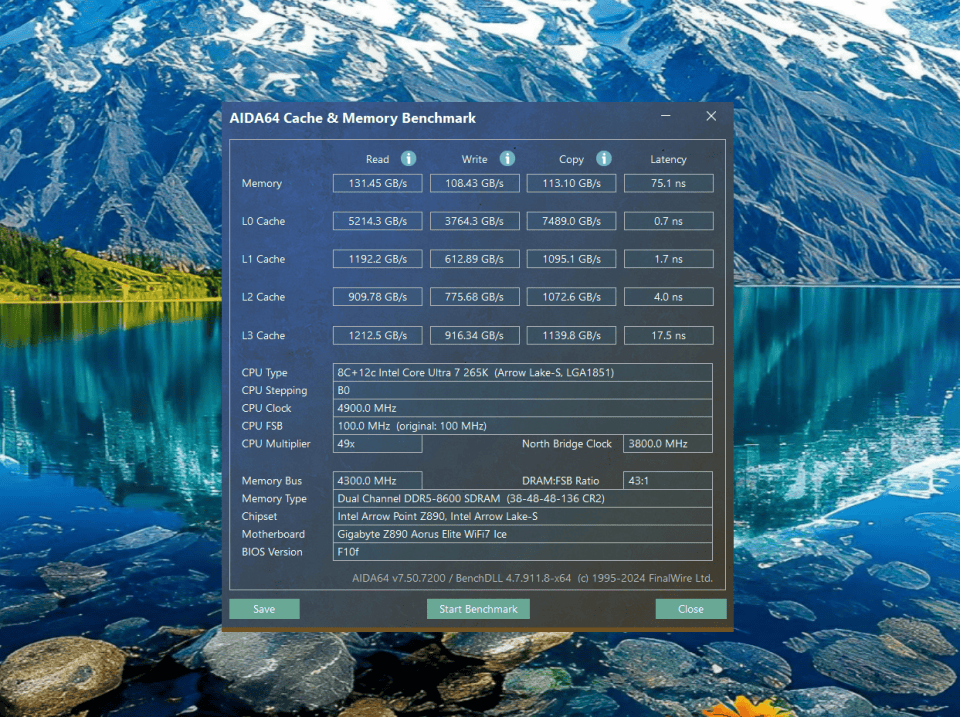Click the Memory Latency result box
960x717 pixels.
[668, 184]
